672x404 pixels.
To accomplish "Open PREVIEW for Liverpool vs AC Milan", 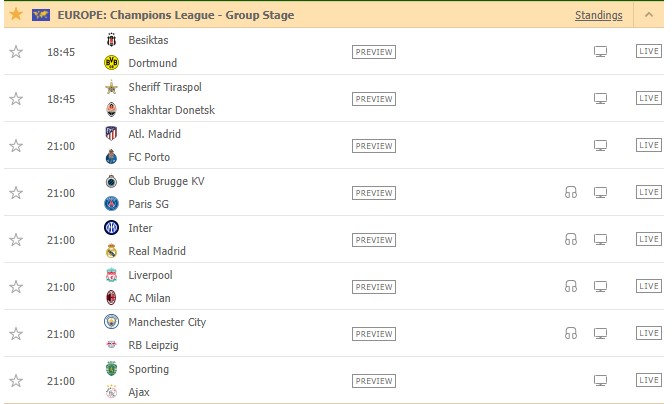I will click(374, 287).
